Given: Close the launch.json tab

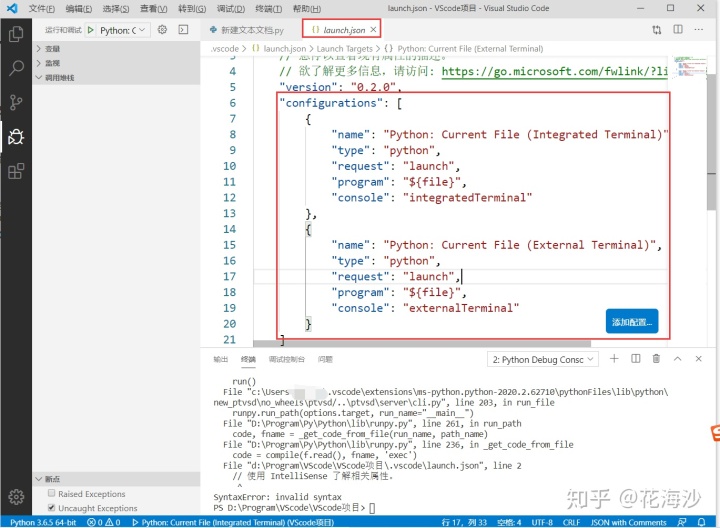Looking at the screenshot, I should [373, 29].
